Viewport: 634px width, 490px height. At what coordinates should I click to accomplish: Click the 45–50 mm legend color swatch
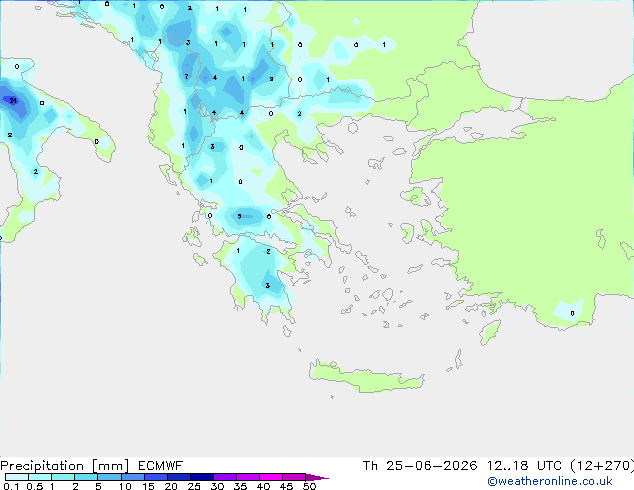[x=294, y=477]
